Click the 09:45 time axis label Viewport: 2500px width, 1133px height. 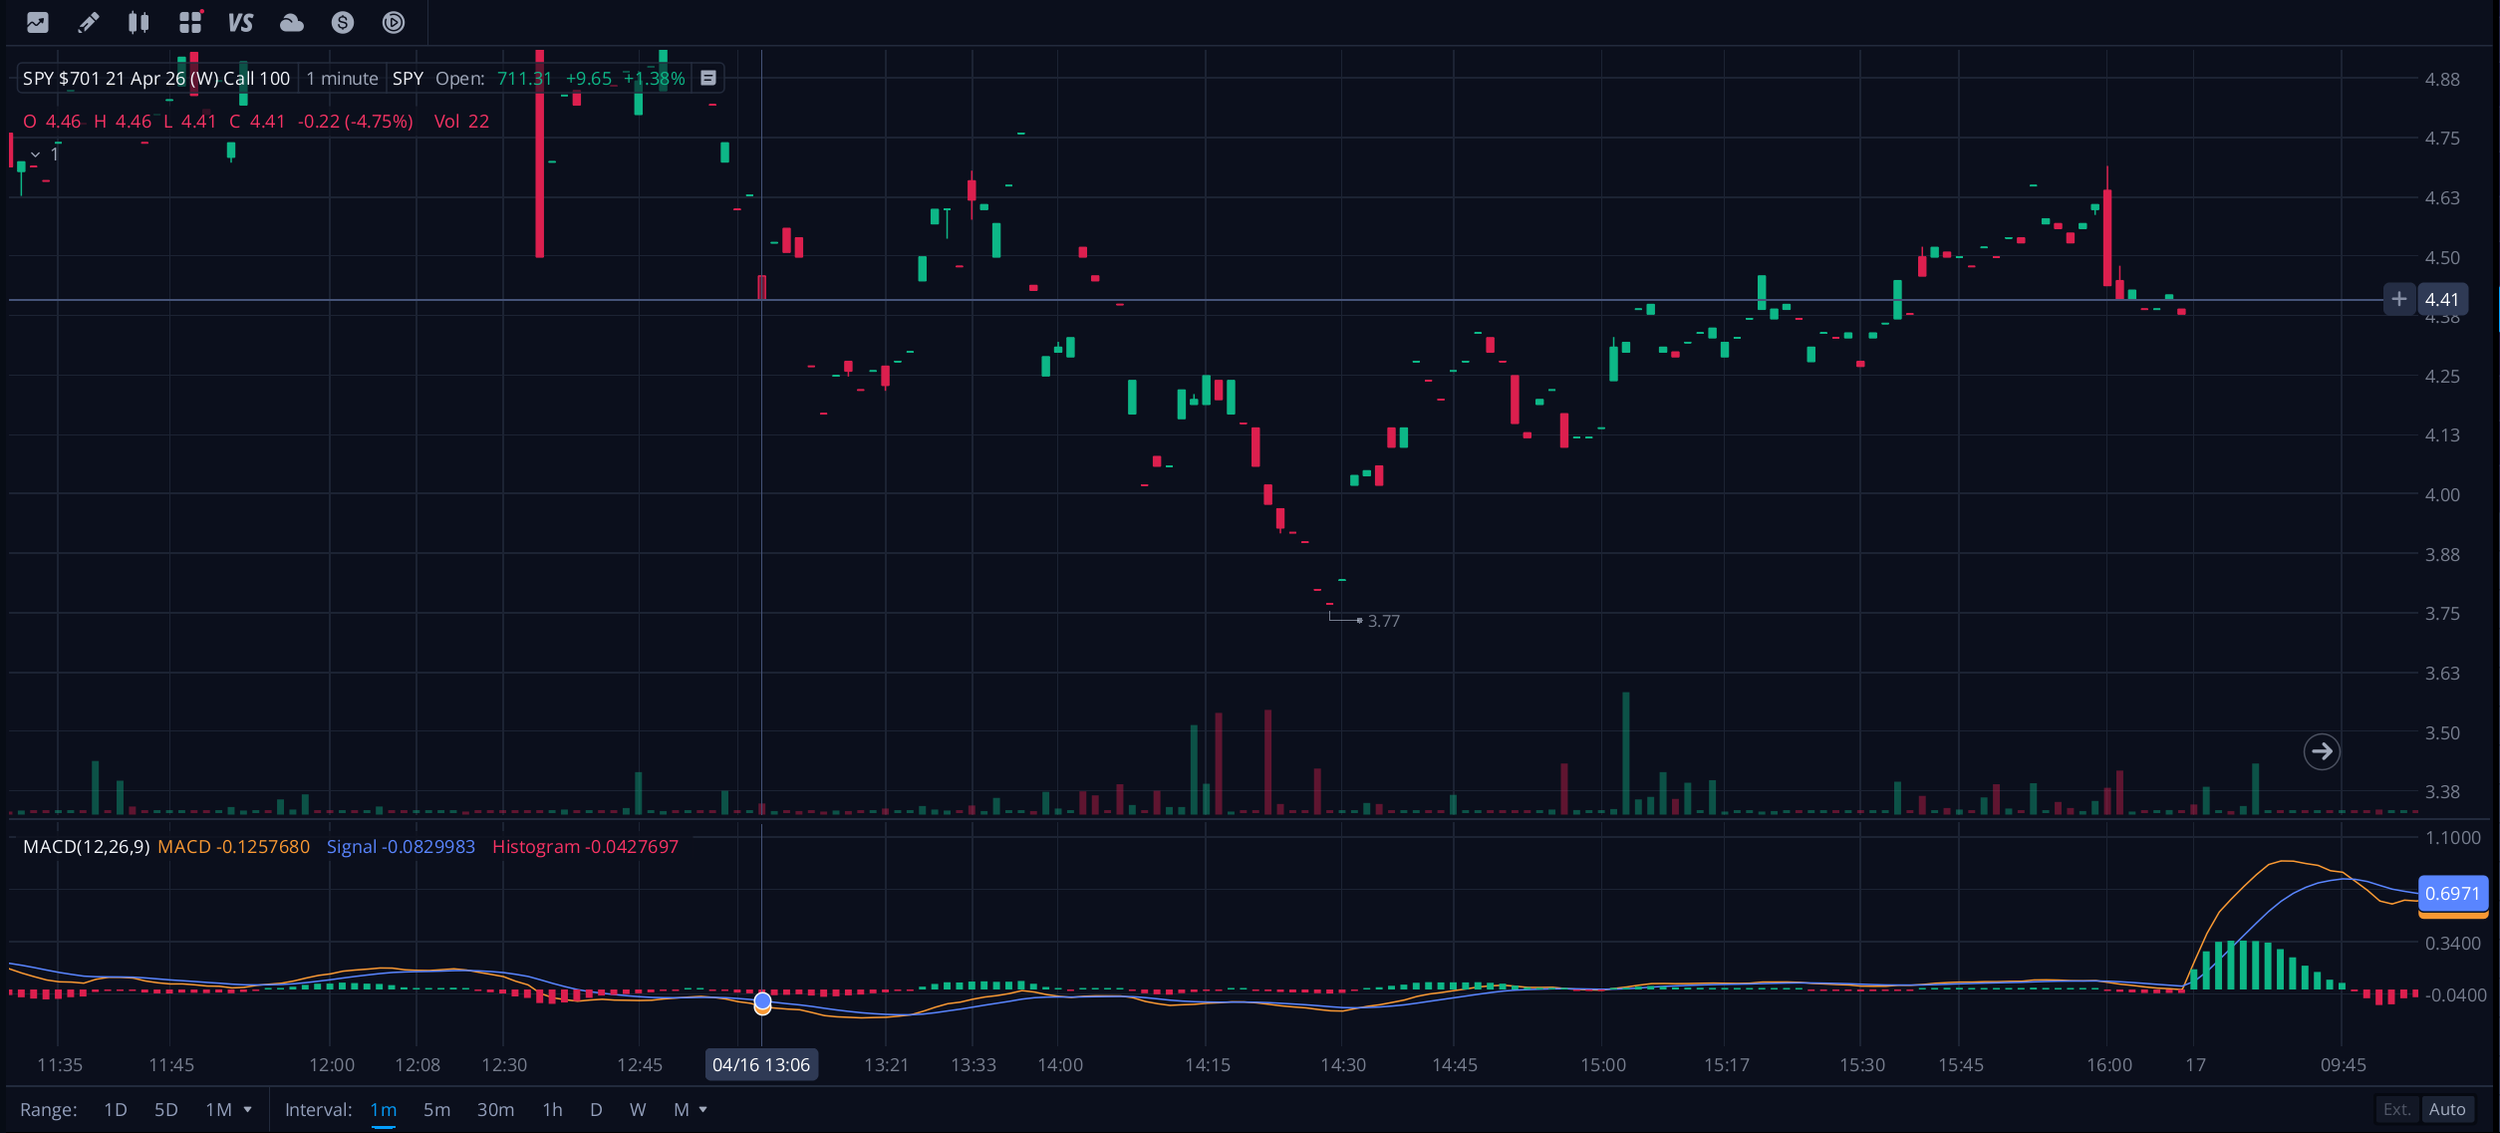2343,1065
